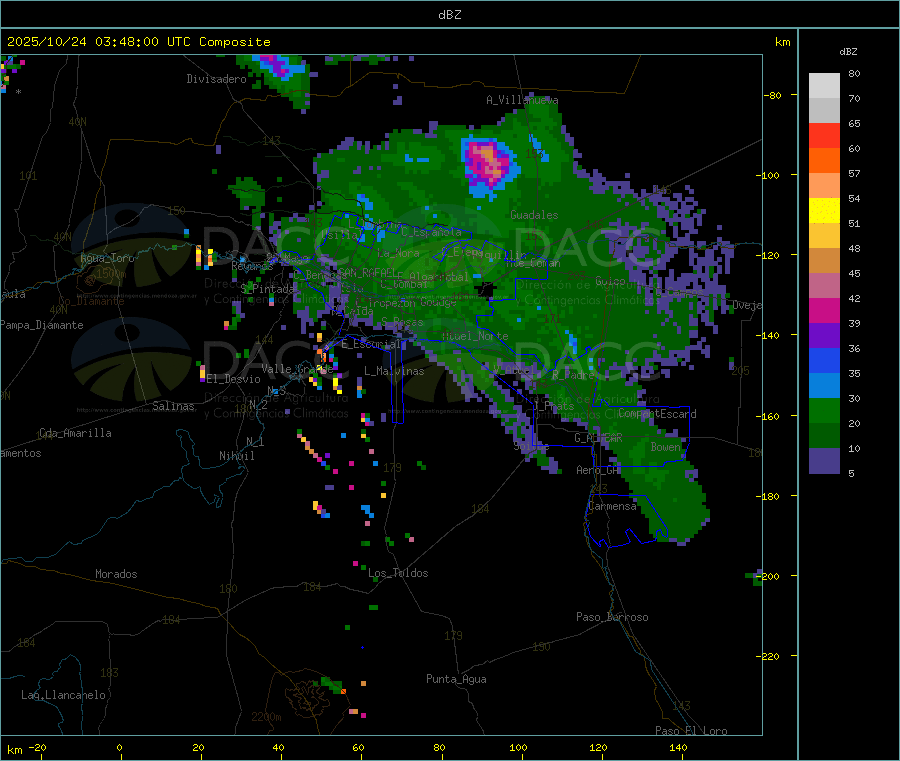Click the 'Morados' map label
900x761 pixels.
[116, 574]
